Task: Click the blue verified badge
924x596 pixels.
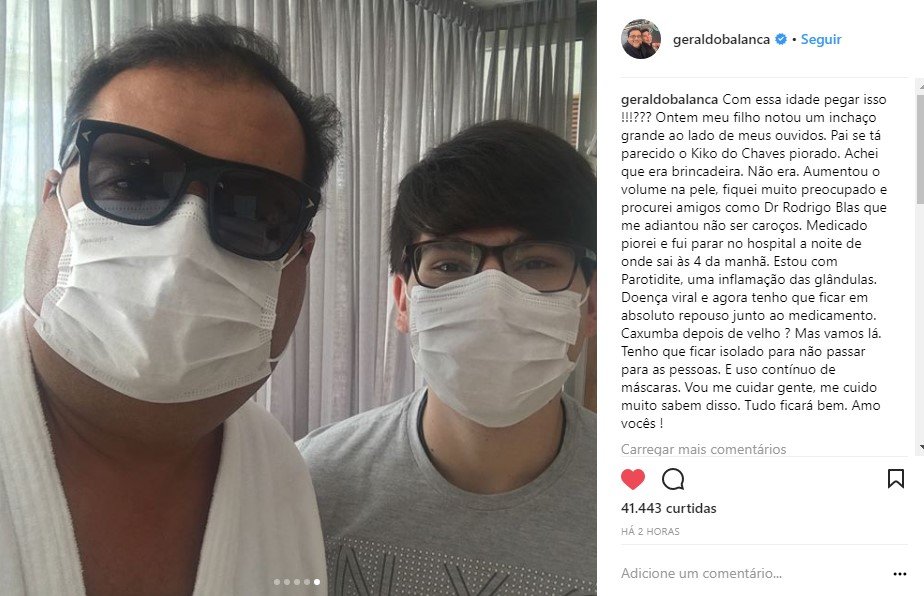Action: (781, 39)
